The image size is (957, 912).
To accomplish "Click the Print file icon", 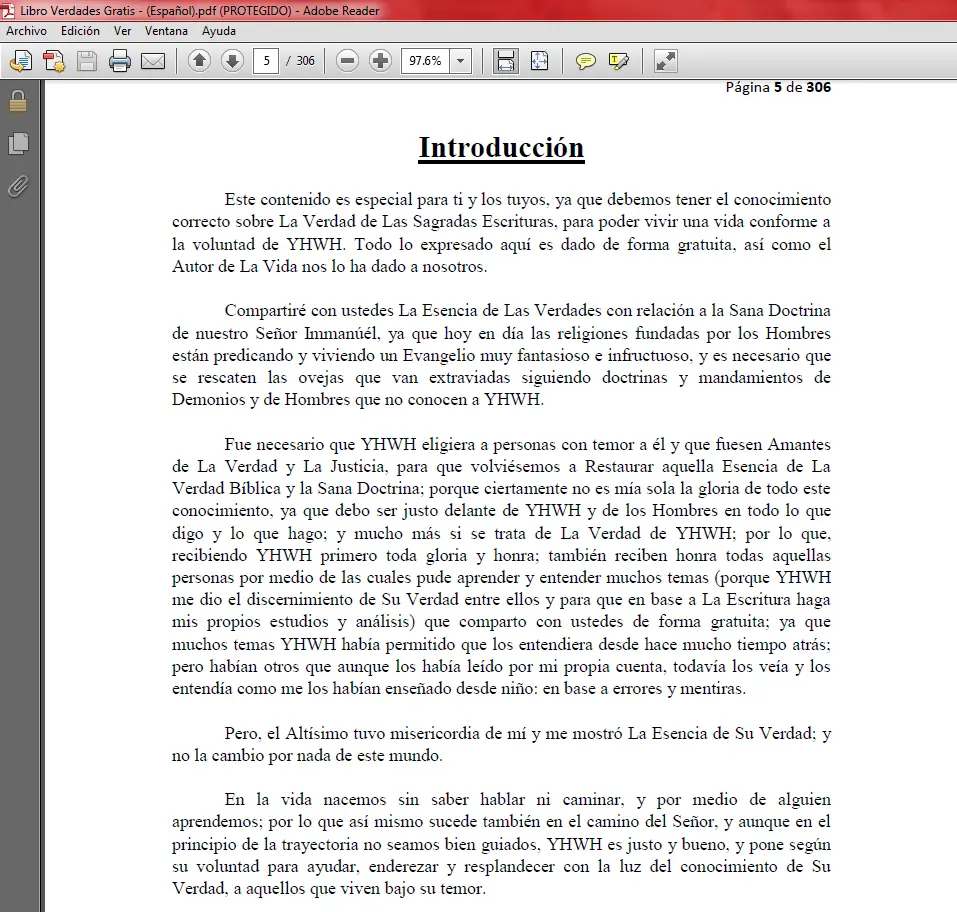I will point(120,61).
